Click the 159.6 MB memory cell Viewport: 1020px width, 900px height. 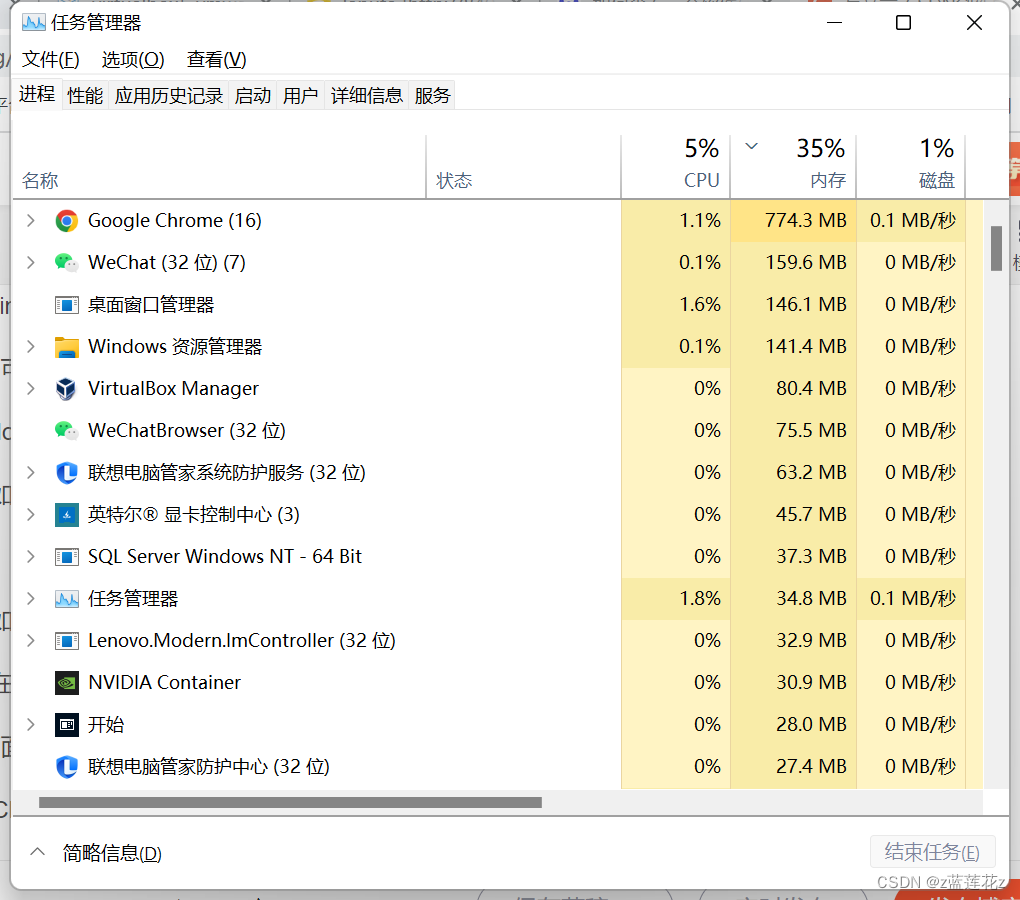794,263
